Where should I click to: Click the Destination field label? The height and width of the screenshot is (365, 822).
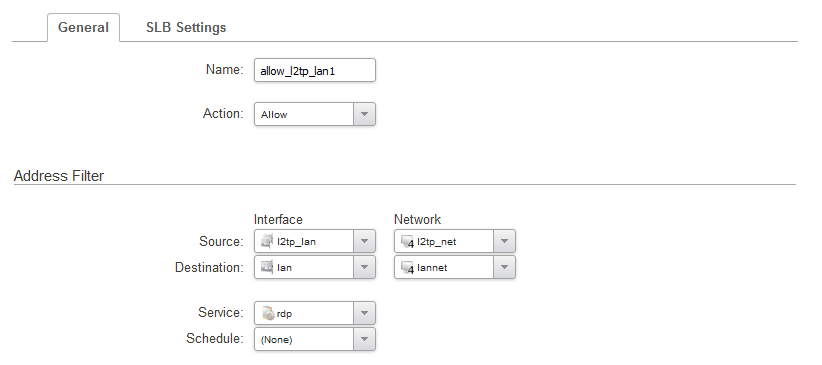pos(209,267)
